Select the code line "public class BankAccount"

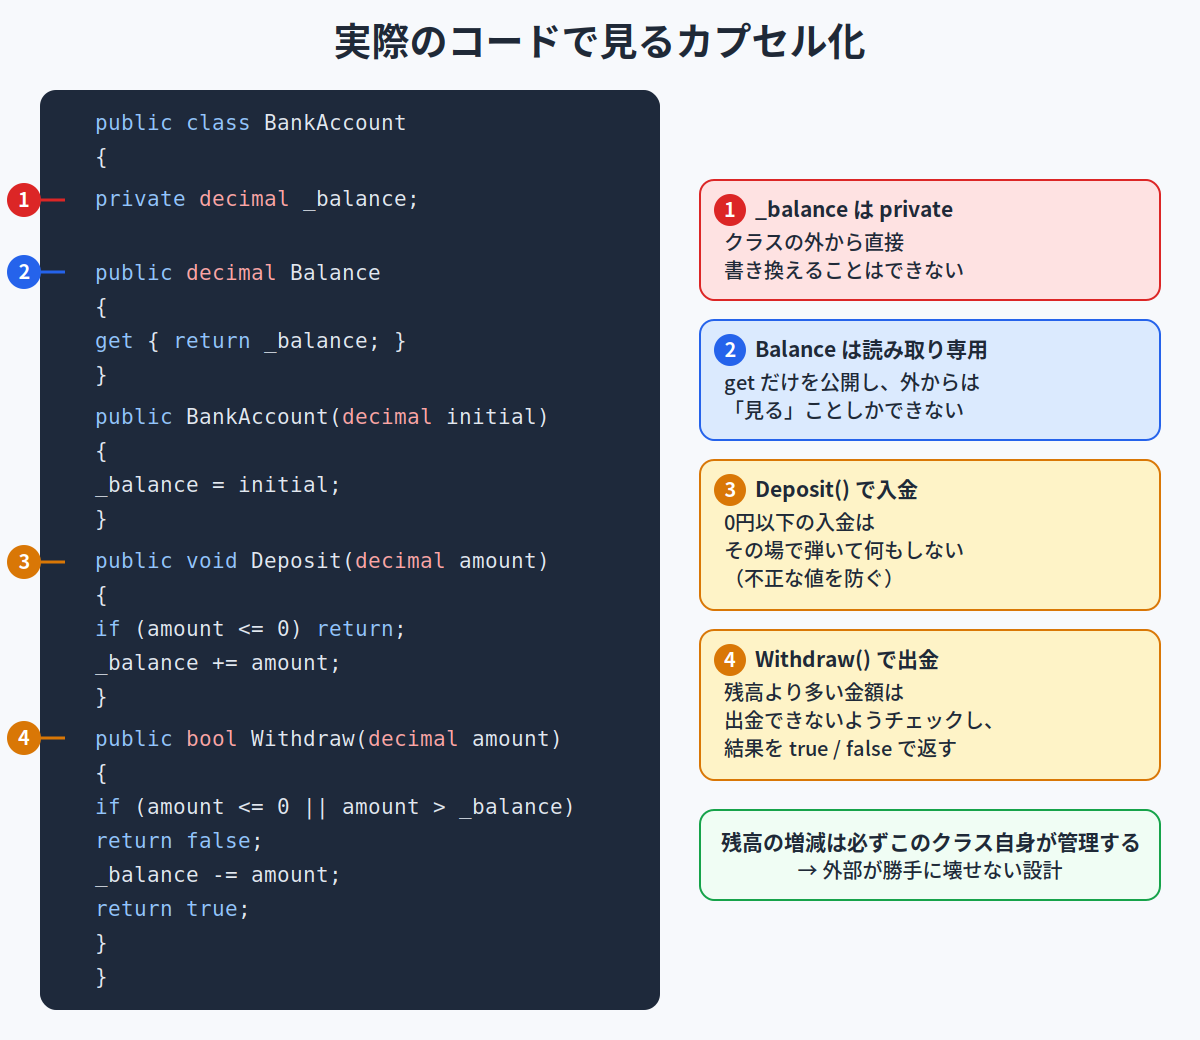click(251, 123)
